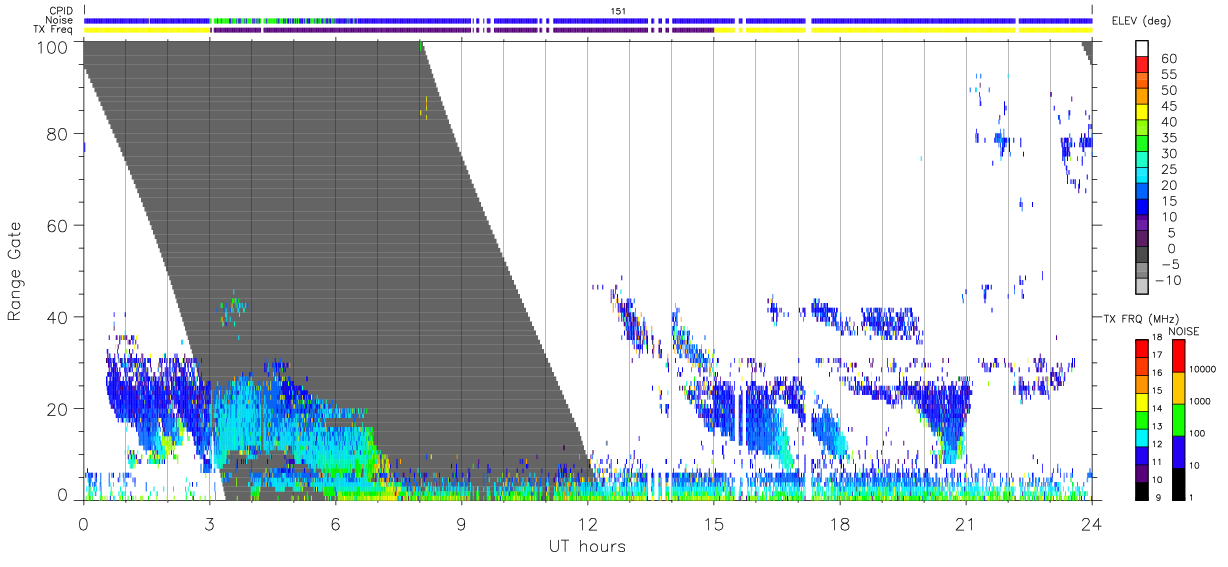
Task: Pick the red top segment of TX FRQ colorbar
Action: point(1141,349)
